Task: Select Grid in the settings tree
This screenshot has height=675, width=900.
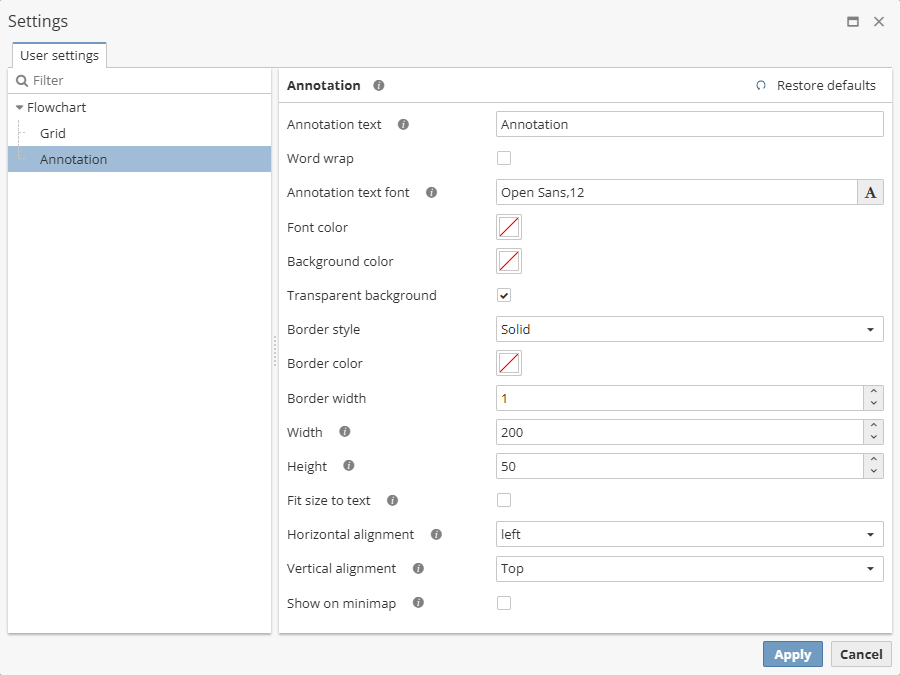Action: pyautogui.click(x=53, y=133)
